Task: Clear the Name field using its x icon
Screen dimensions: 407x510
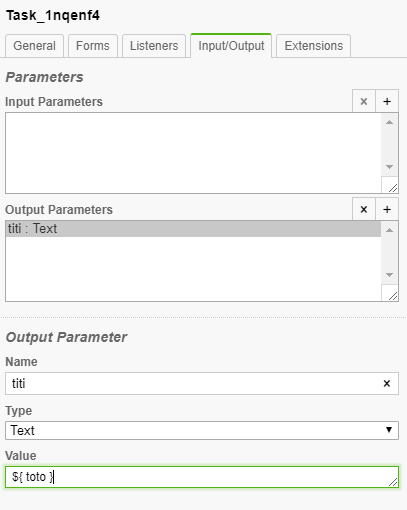Action: pyautogui.click(x=387, y=383)
